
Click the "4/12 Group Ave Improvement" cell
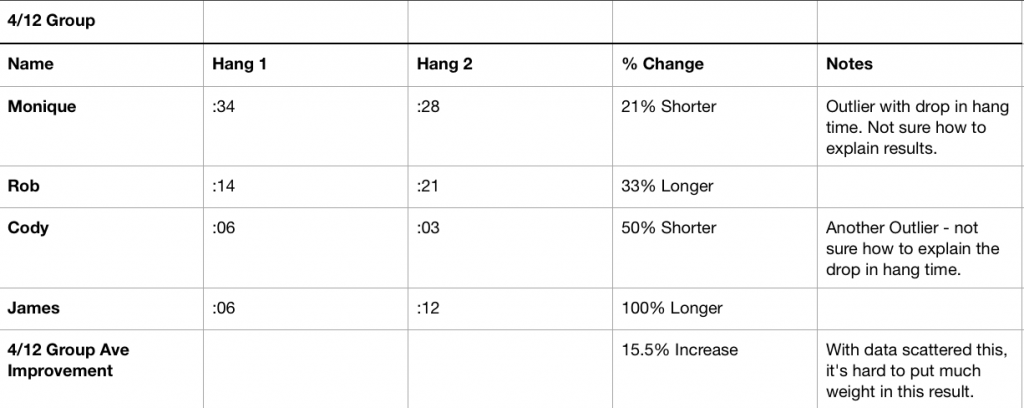coord(69,360)
